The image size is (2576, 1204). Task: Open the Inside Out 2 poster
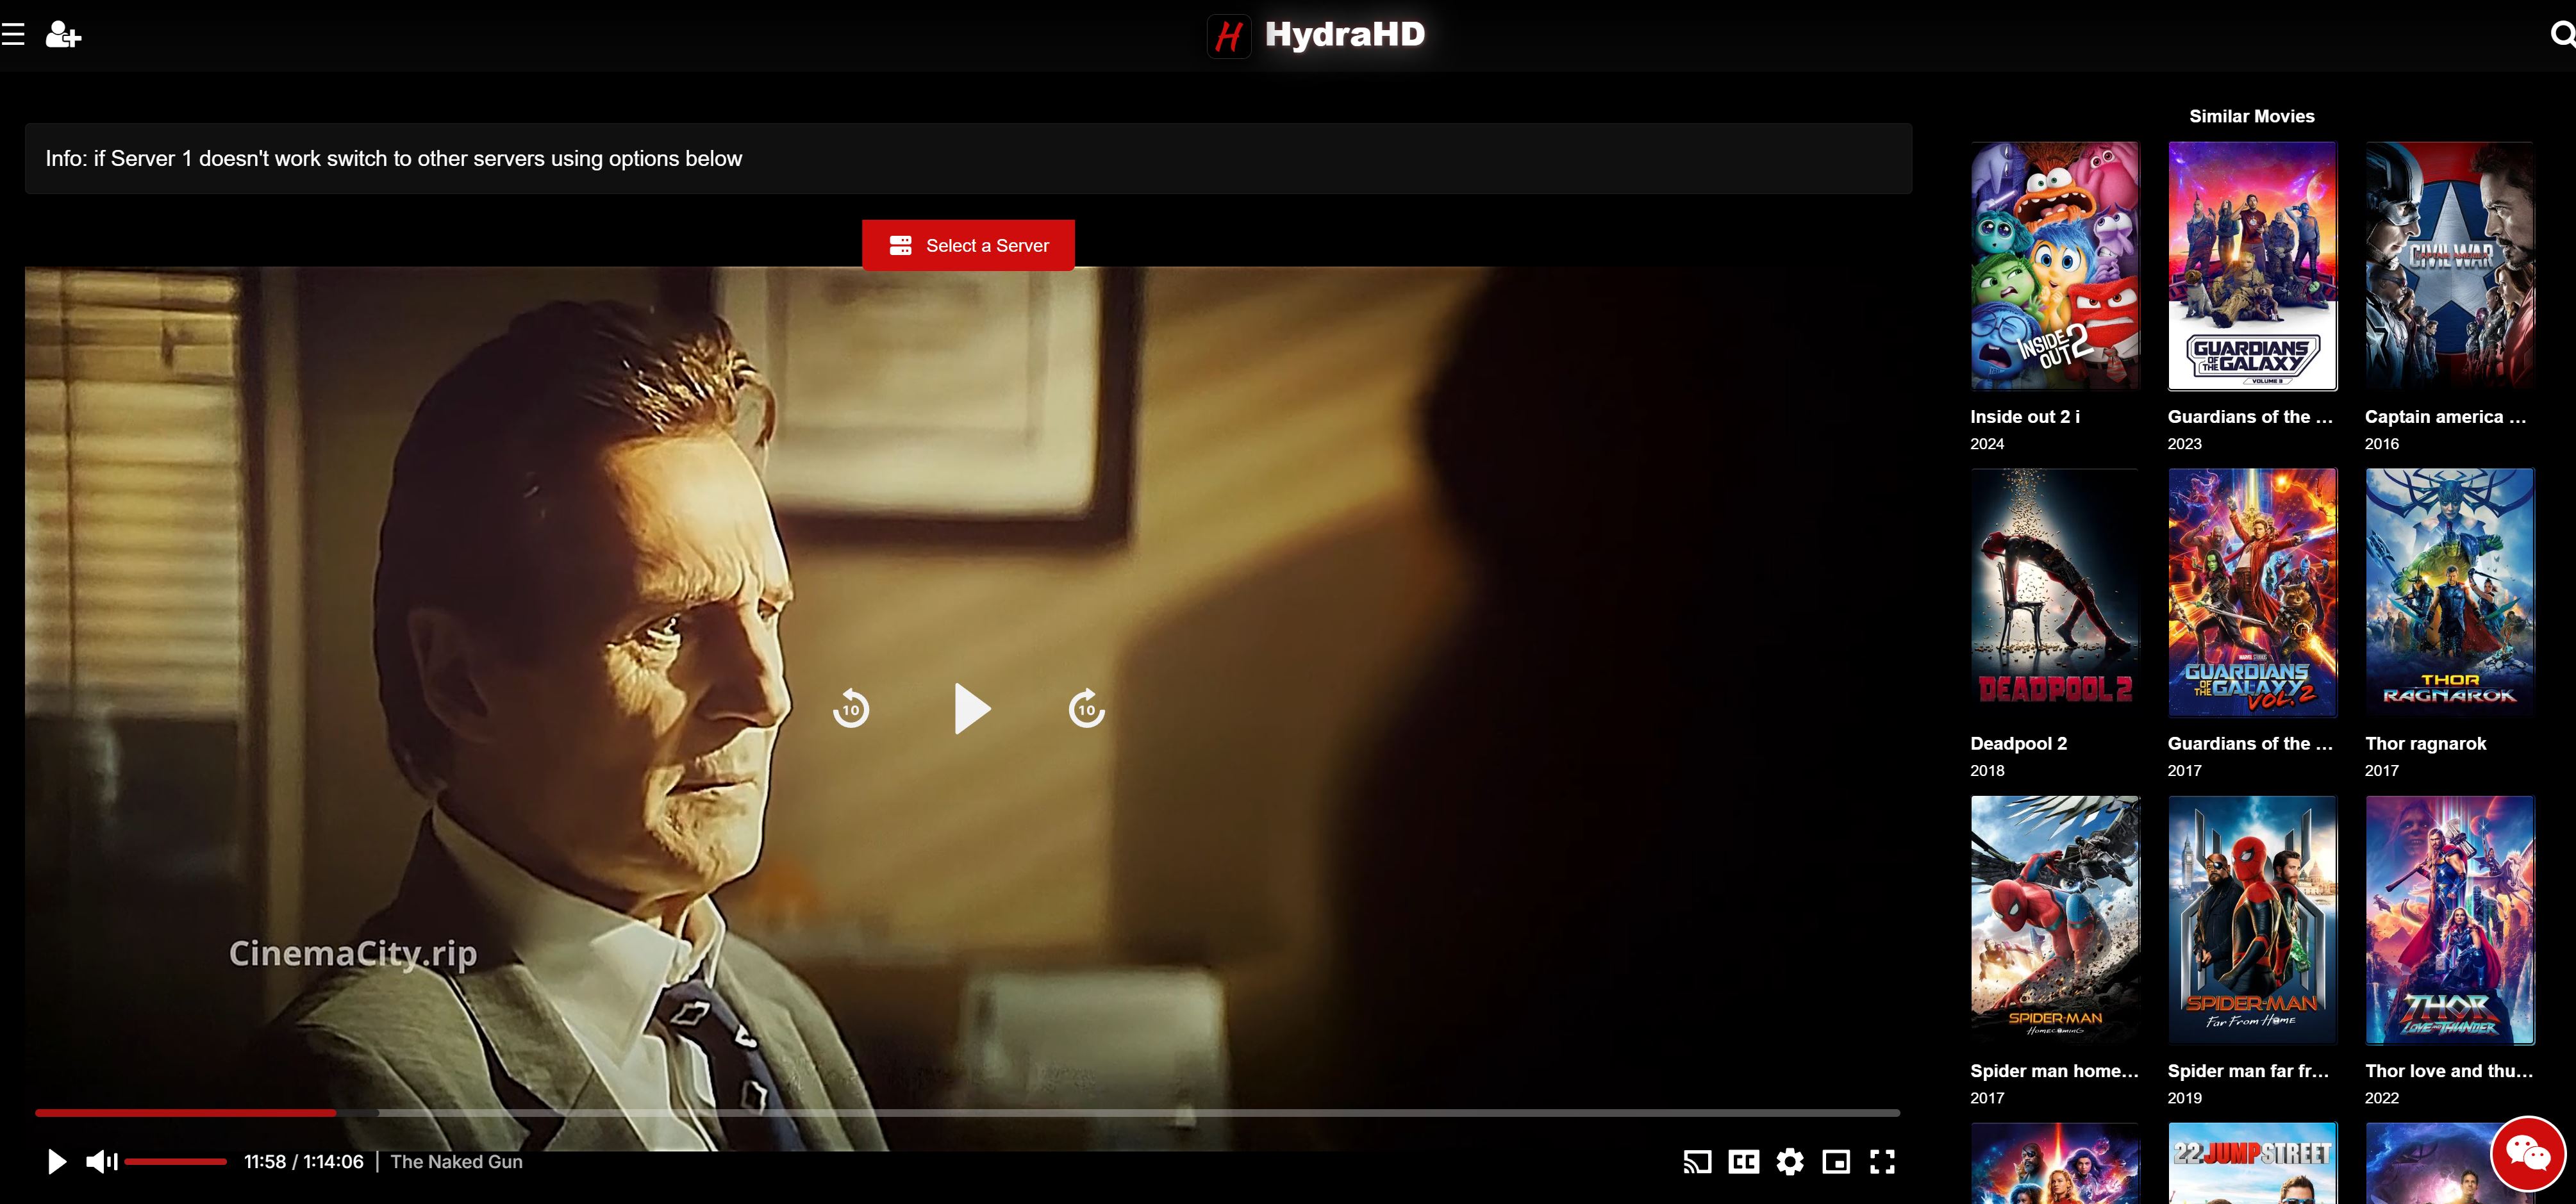[2055, 265]
